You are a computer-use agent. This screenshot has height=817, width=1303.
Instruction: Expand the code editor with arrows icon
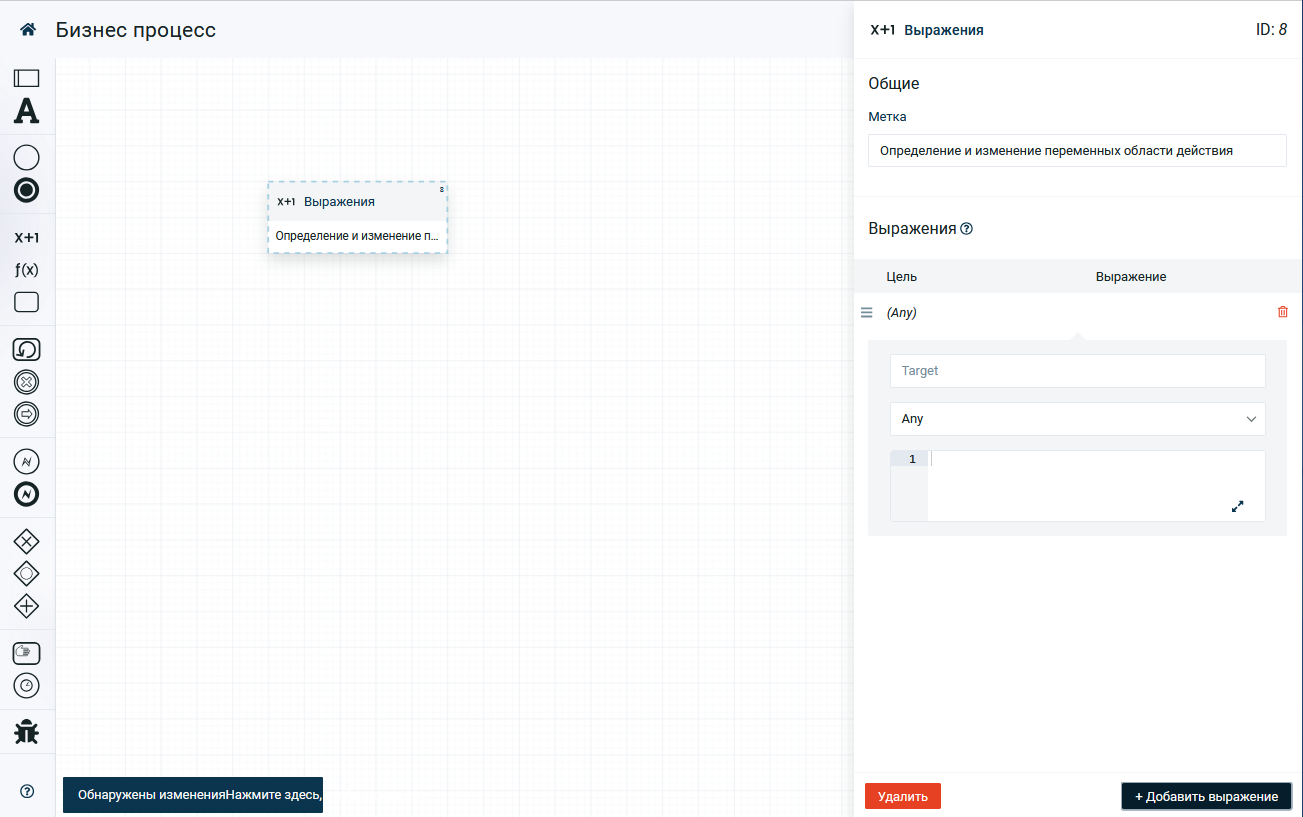pyautogui.click(x=1237, y=507)
